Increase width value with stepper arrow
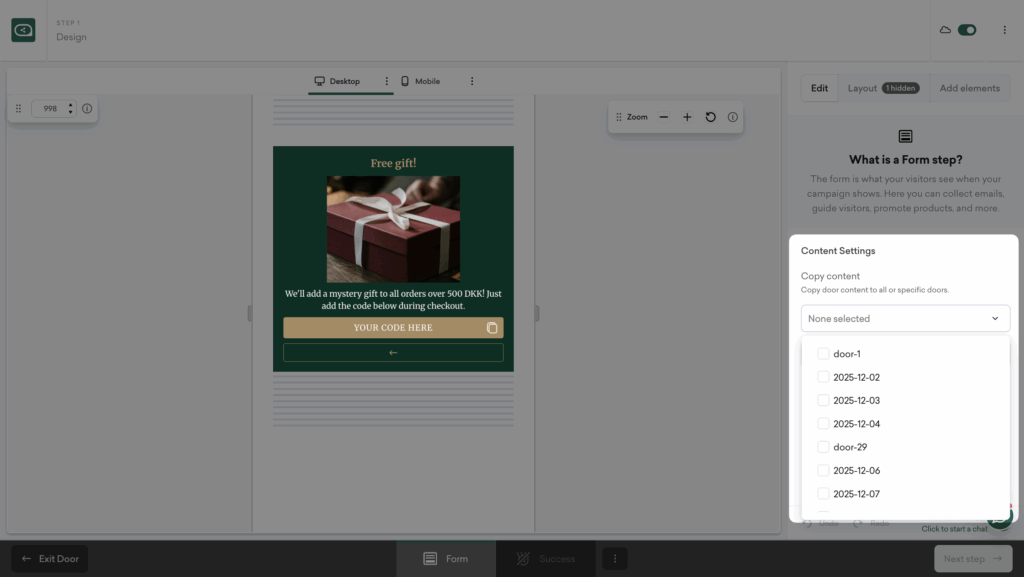Viewport: 1024px width, 577px height. (70, 105)
